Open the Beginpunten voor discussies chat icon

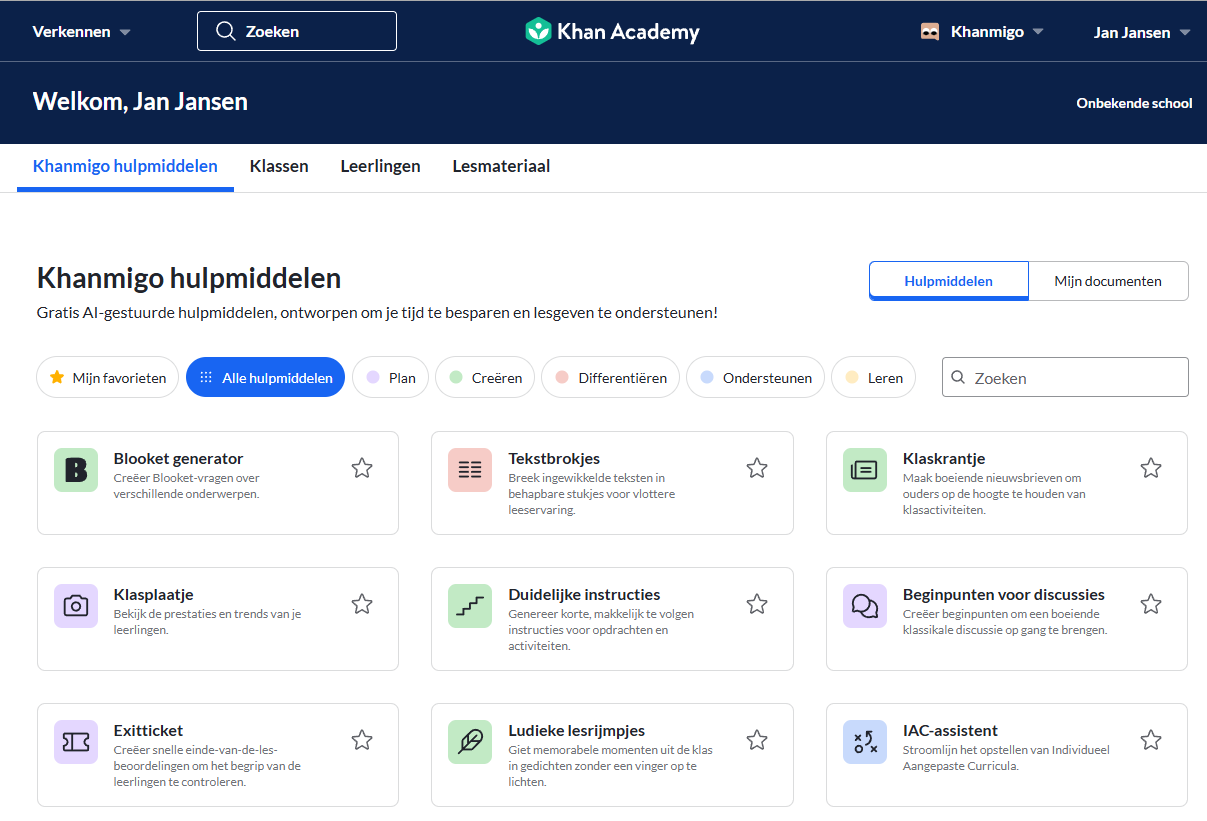tap(865, 606)
